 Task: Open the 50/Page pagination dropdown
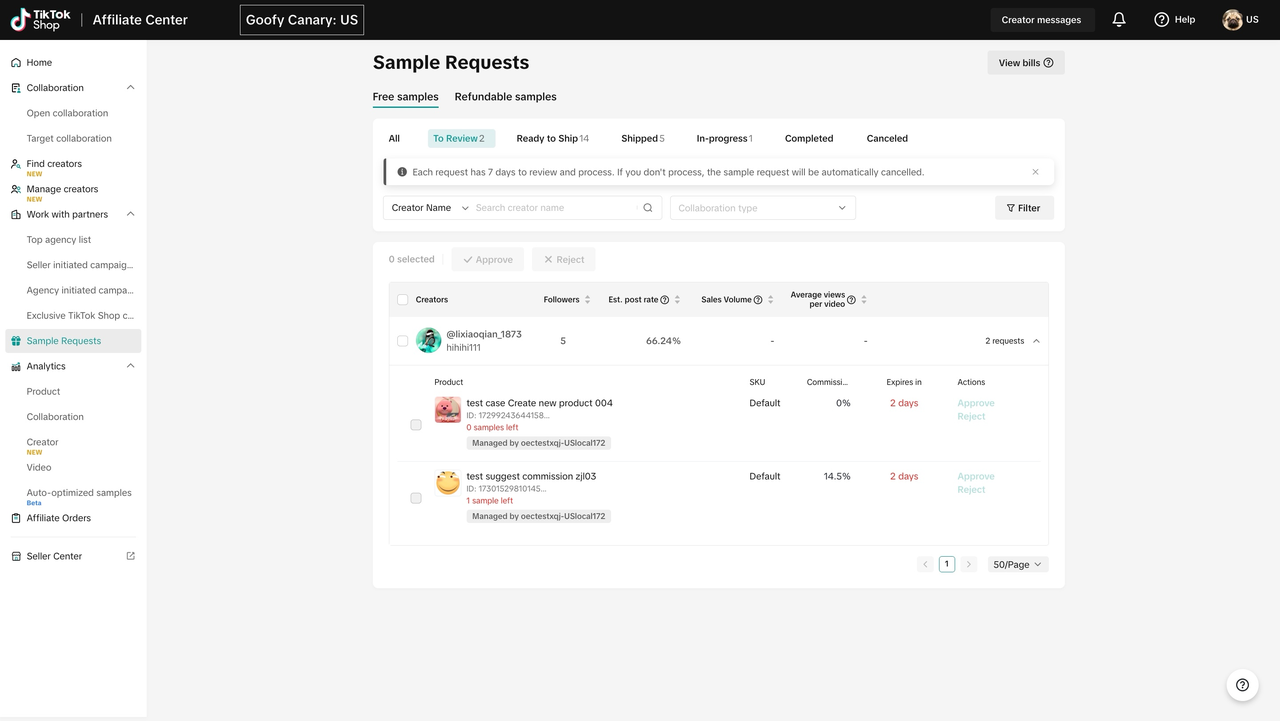pyautogui.click(x=1017, y=565)
